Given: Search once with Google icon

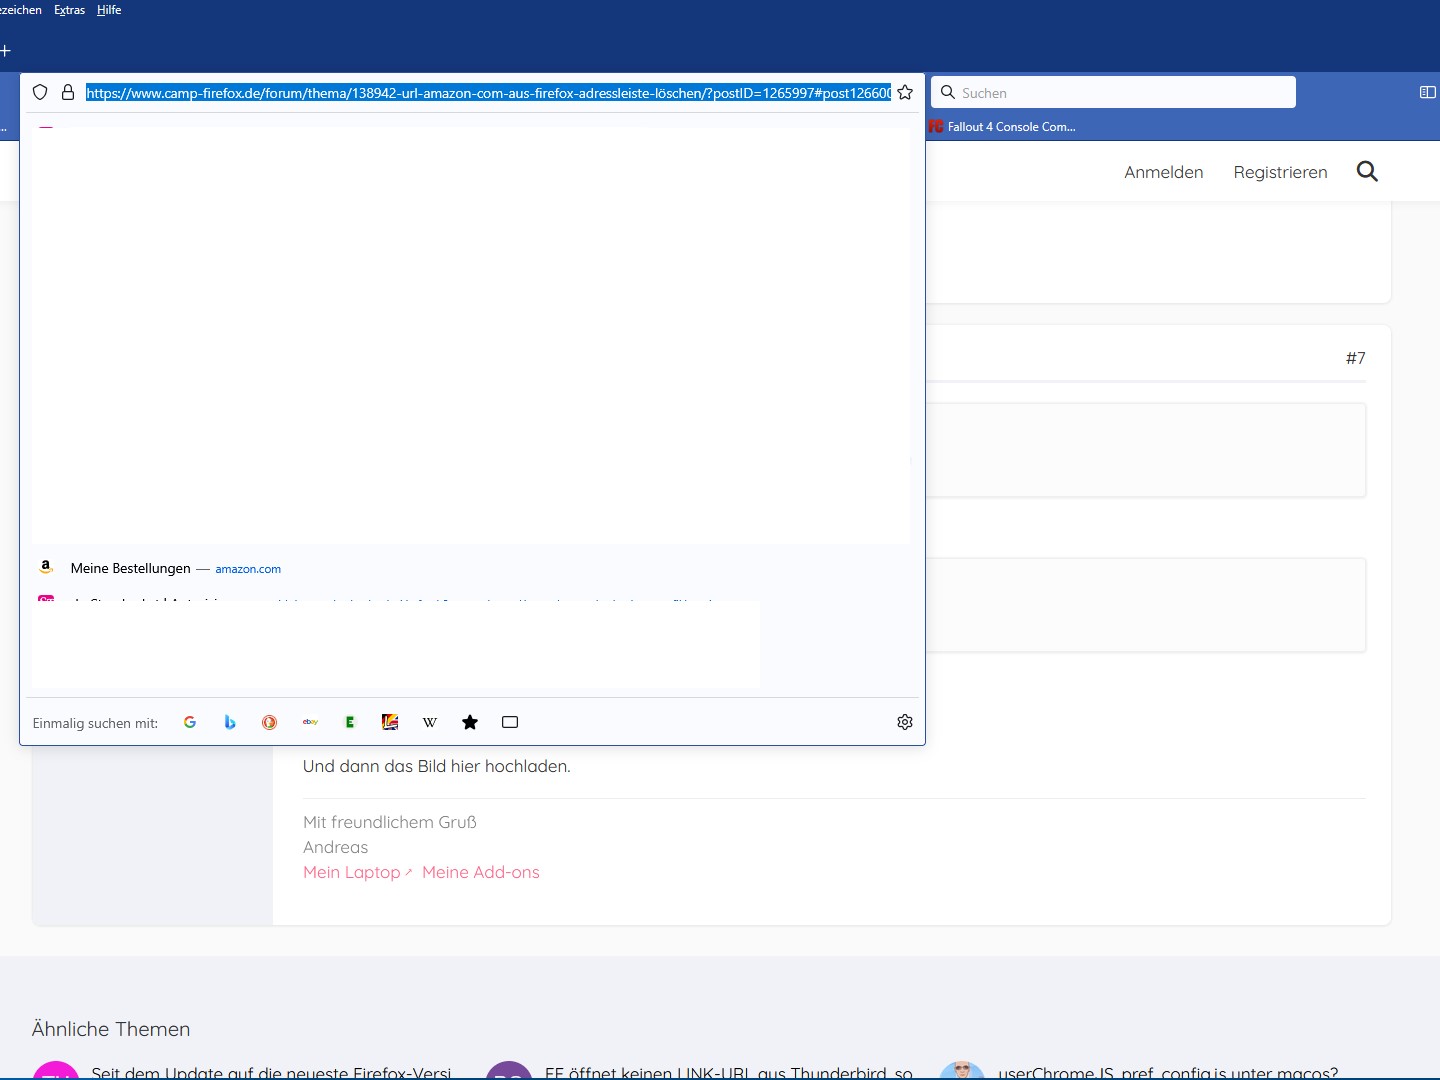Looking at the screenshot, I should click(190, 722).
